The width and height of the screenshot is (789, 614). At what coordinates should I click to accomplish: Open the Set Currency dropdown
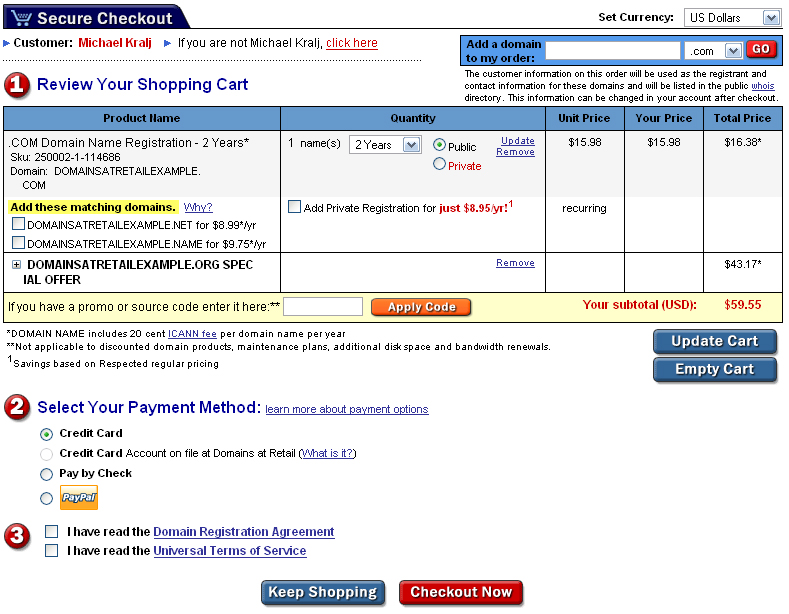coord(732,18)
